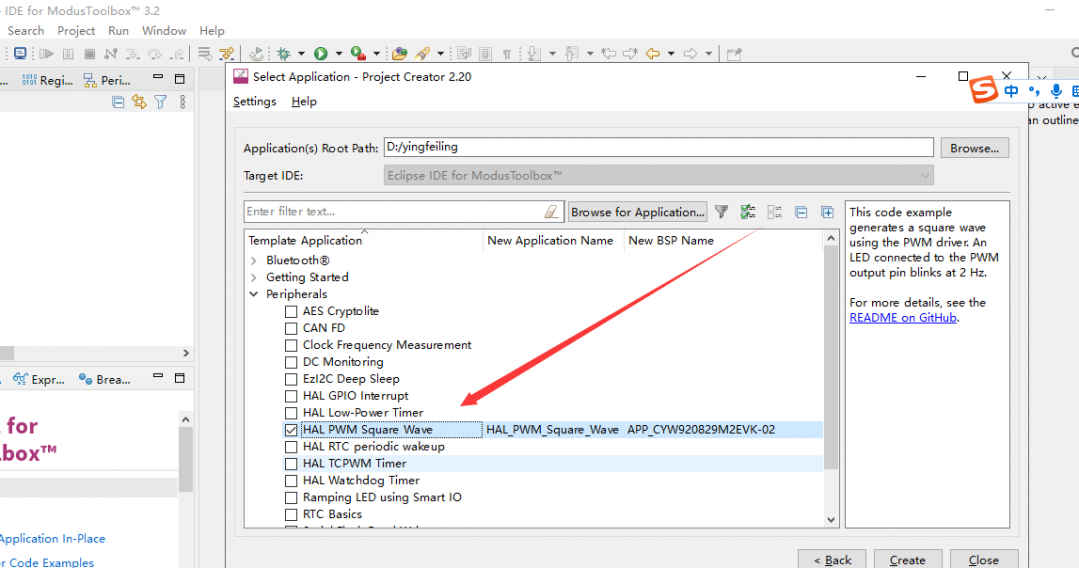Open the Eclipse Search menu
Screen dimensions: 1079x568
pos(25,31)
